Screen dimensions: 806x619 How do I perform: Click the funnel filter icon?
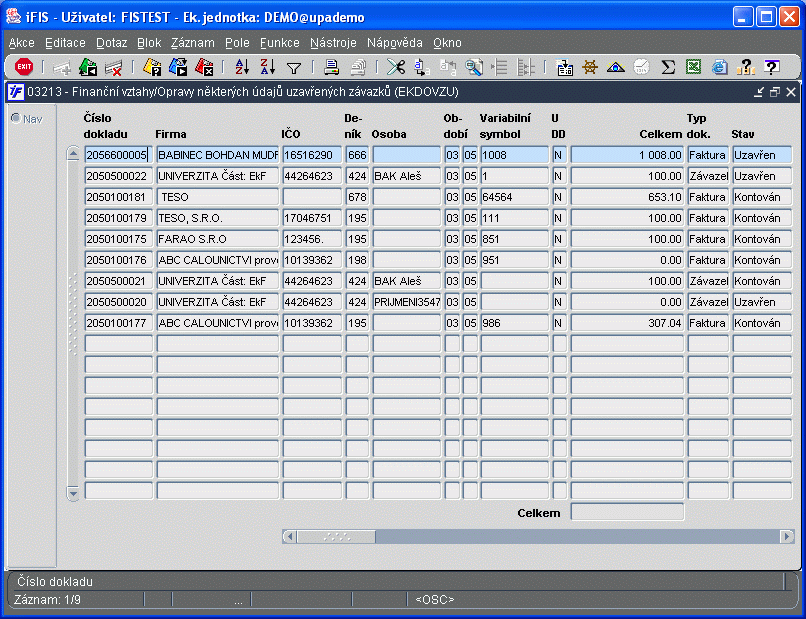(294, 68)
